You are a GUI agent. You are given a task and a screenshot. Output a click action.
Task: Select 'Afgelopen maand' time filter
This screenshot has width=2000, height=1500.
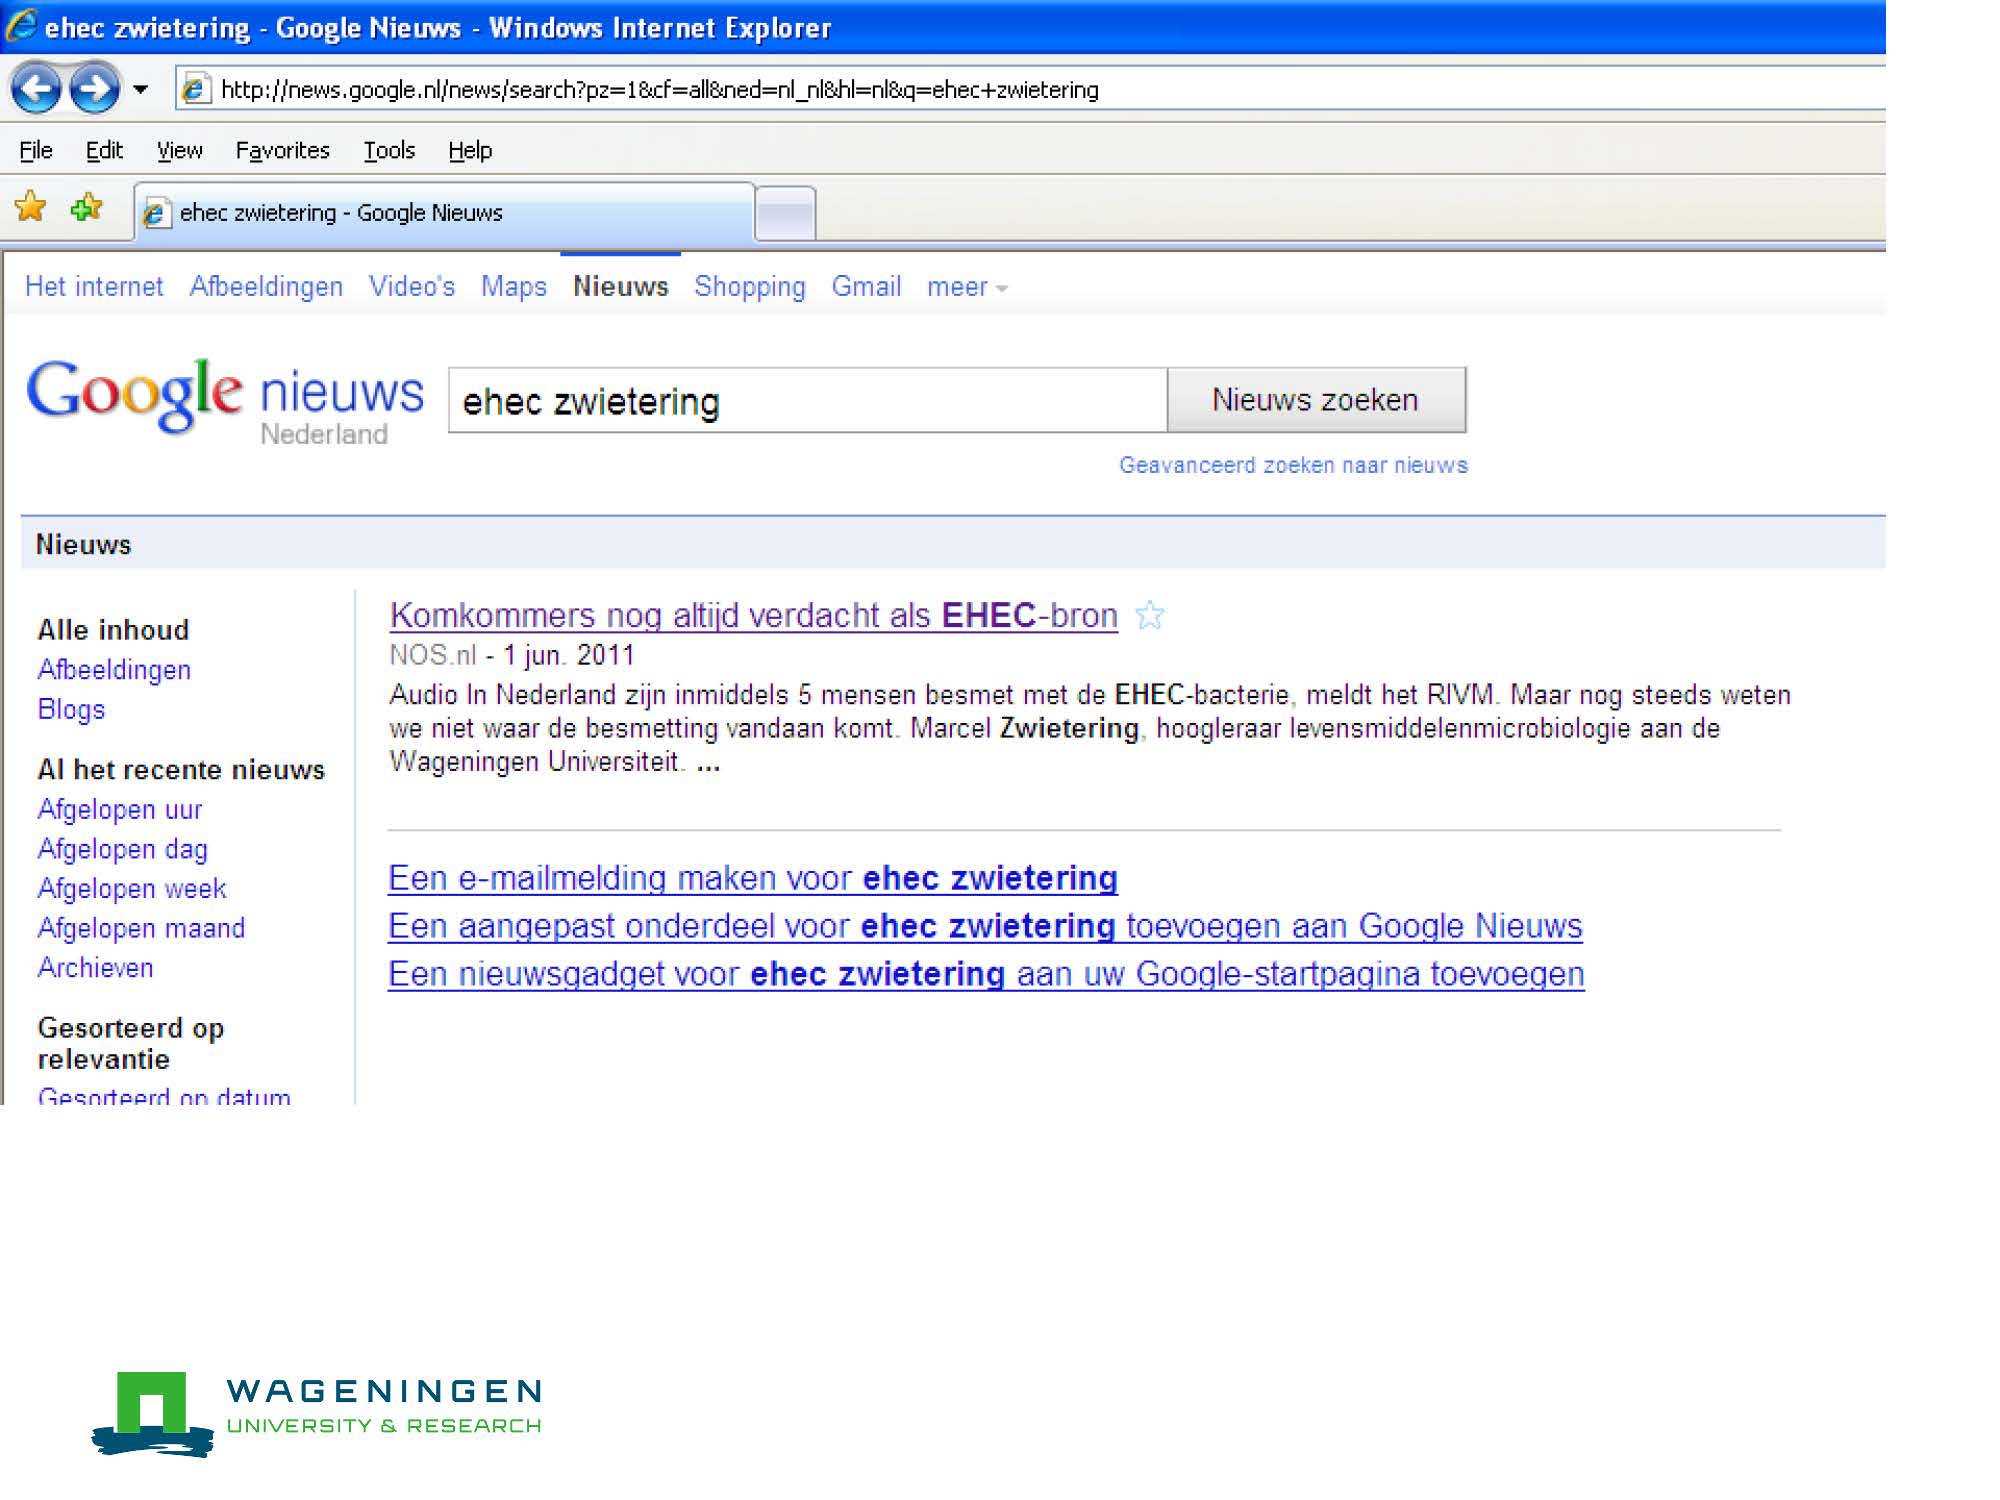[x=141, y=928]
